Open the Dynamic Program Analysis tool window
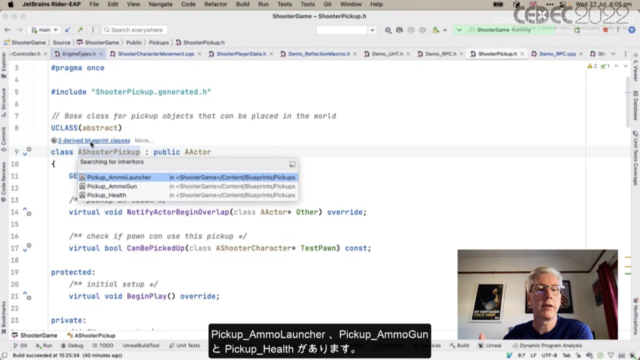 coord(547,345)
